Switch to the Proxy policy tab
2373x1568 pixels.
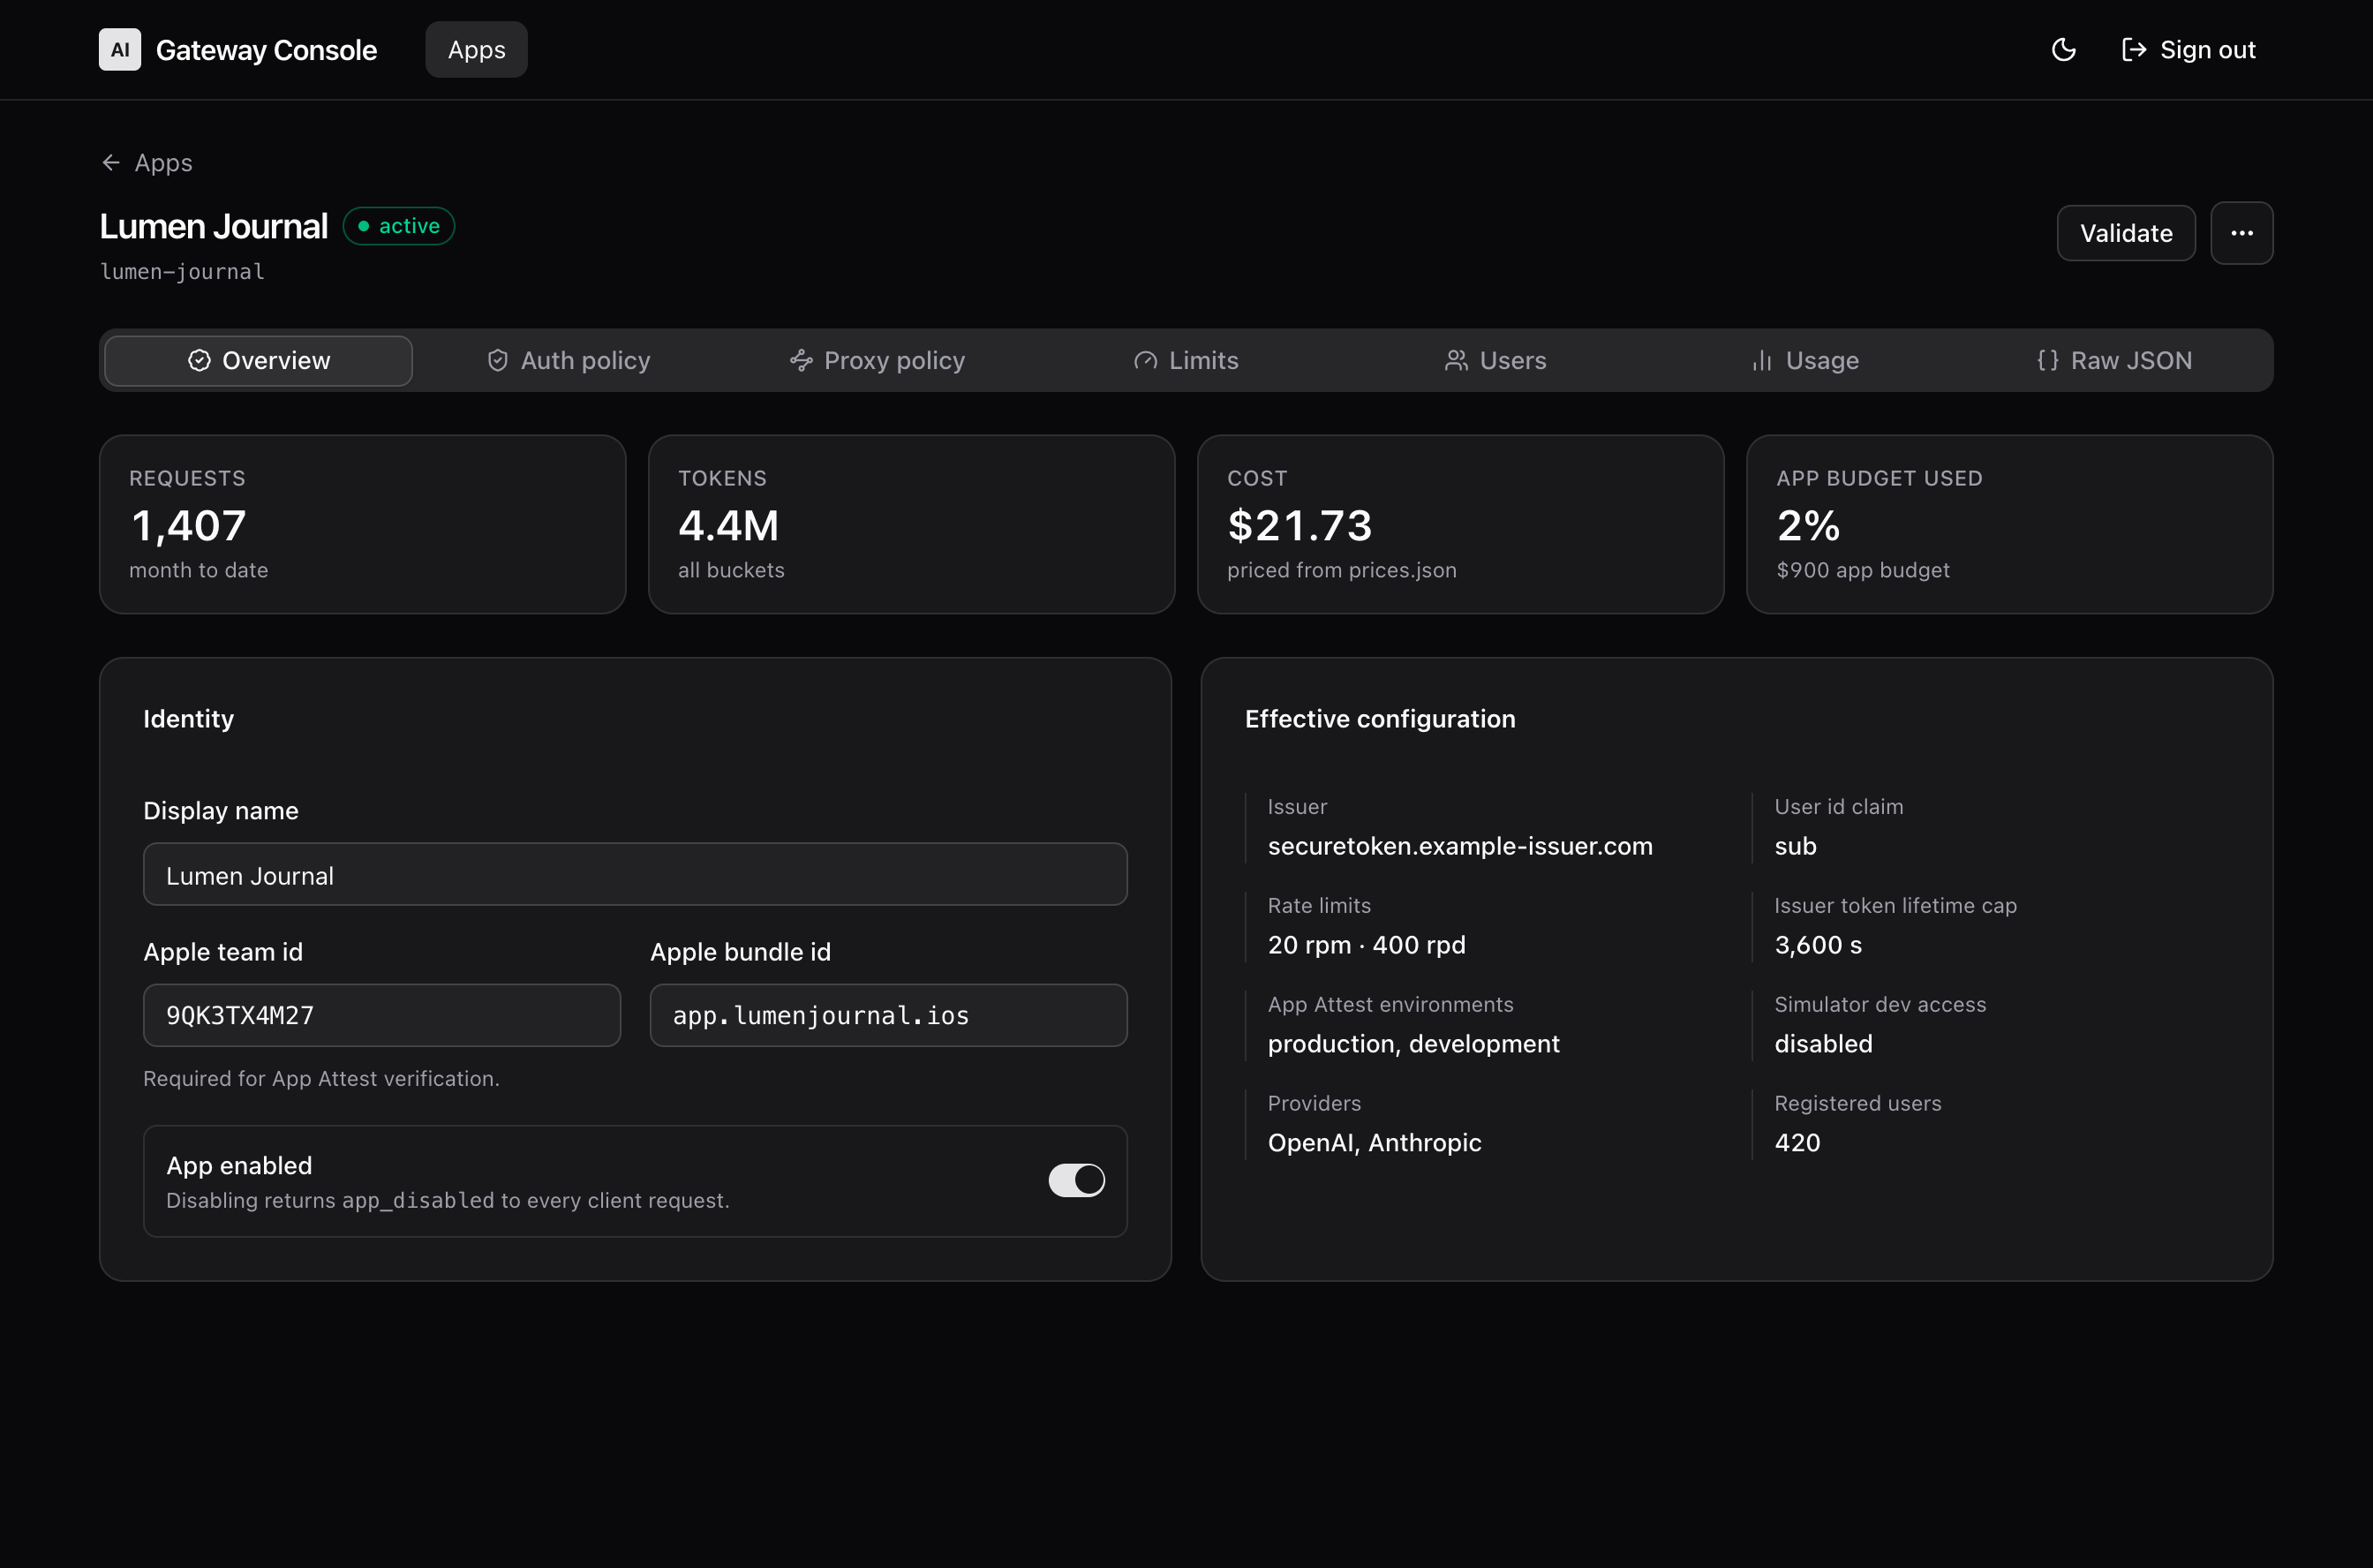click(x=877, y=361)
